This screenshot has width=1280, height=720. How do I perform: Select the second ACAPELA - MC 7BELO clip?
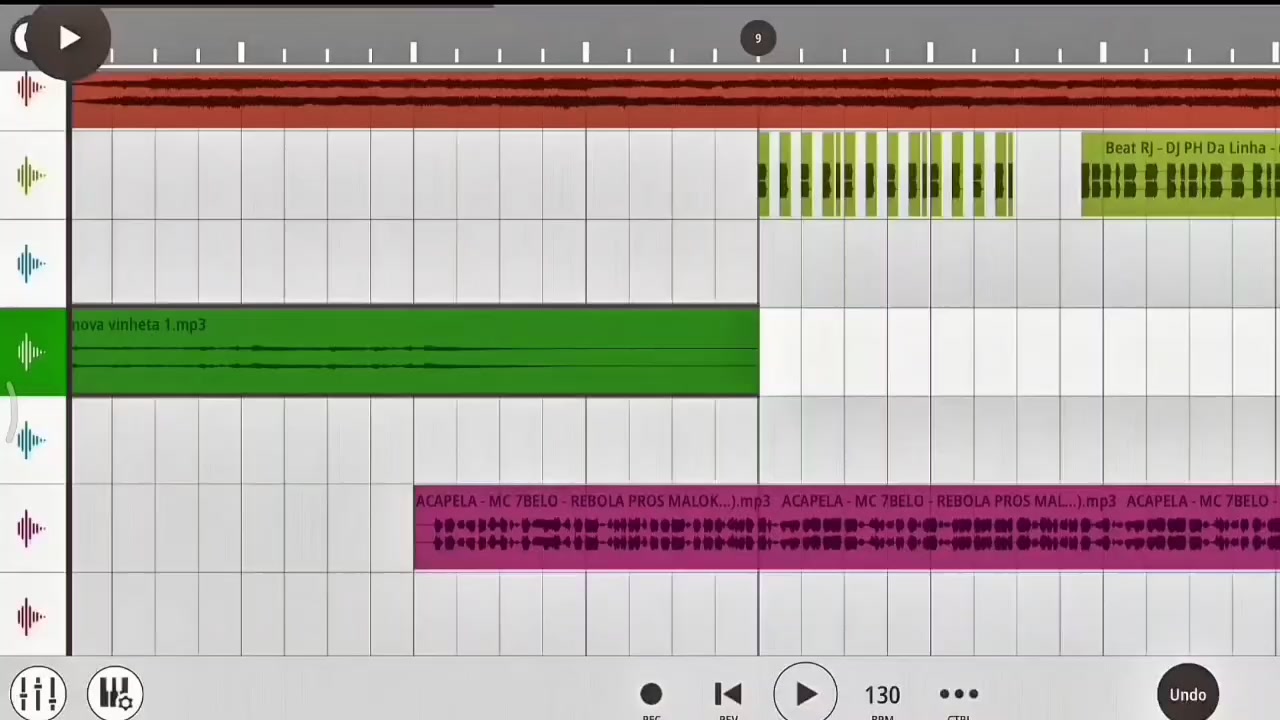(948, 528)
